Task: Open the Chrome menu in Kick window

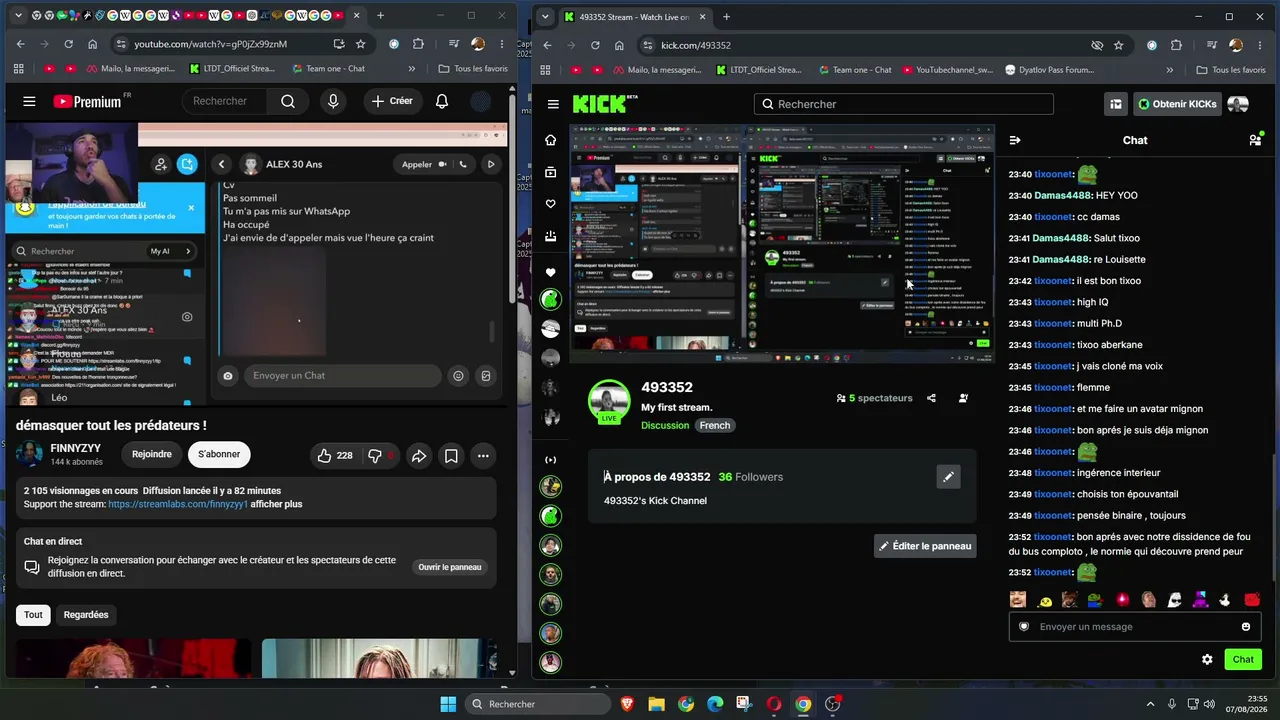Action: click(x=1262, y=45)
